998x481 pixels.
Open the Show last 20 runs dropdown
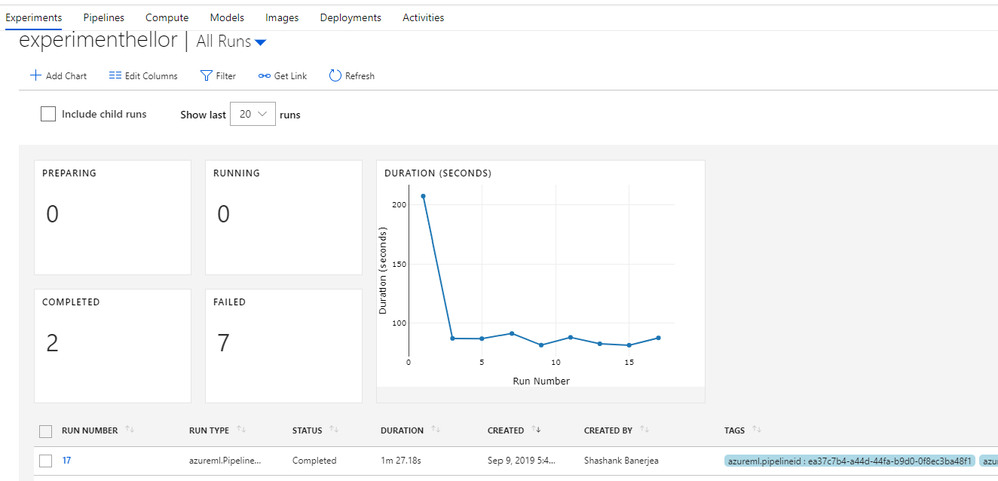(253, 115)
